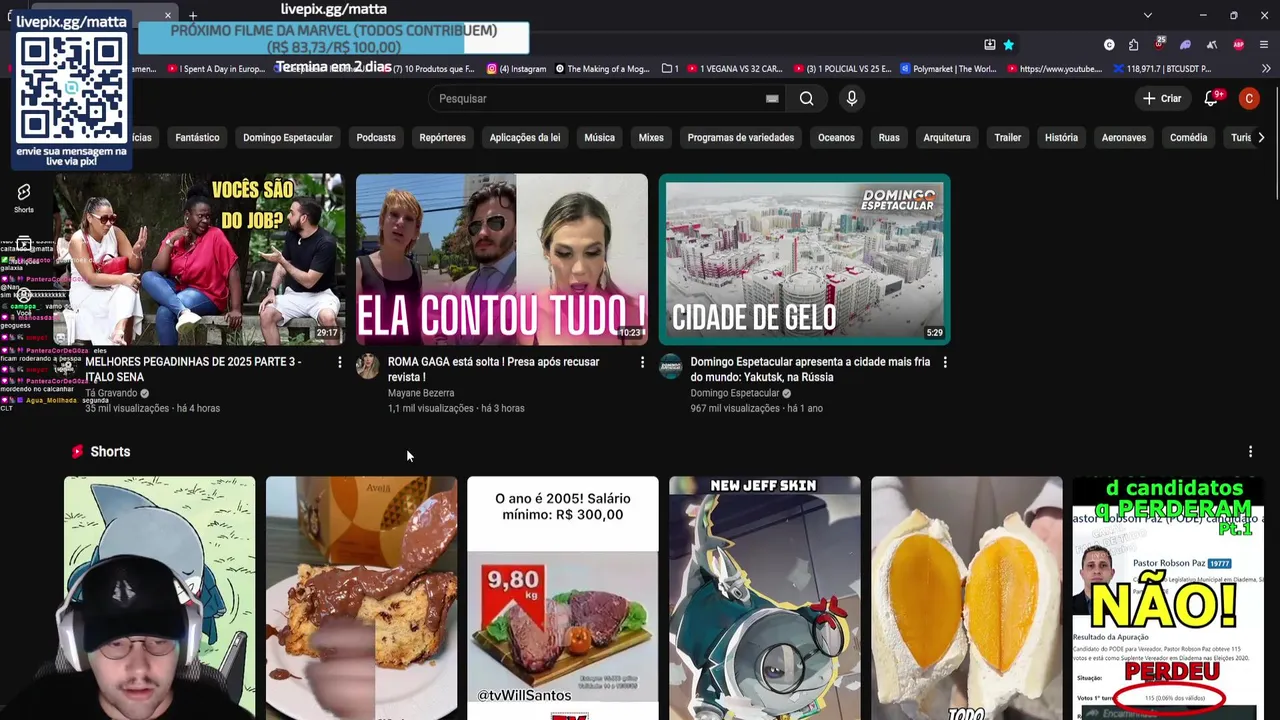This screenshot has width=1280, height=720.
Task: Select the Domingo Espetacular category chip
Action: [287, 137]
